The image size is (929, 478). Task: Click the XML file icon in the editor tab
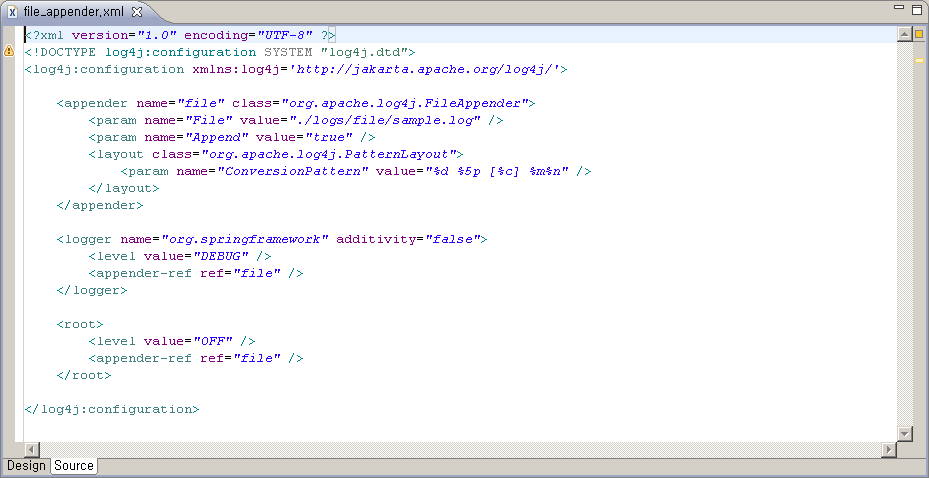click(x=12, y=11)
